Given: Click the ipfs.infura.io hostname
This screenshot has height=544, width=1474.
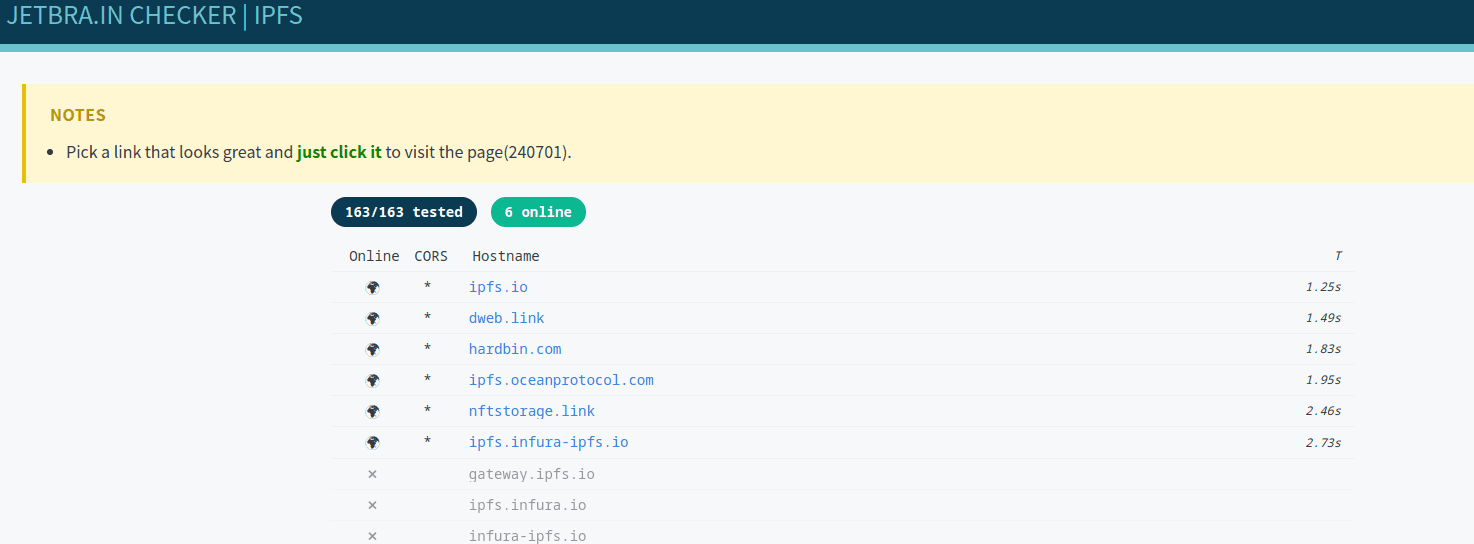Looking at the screenshot, I should pos(528,505).
